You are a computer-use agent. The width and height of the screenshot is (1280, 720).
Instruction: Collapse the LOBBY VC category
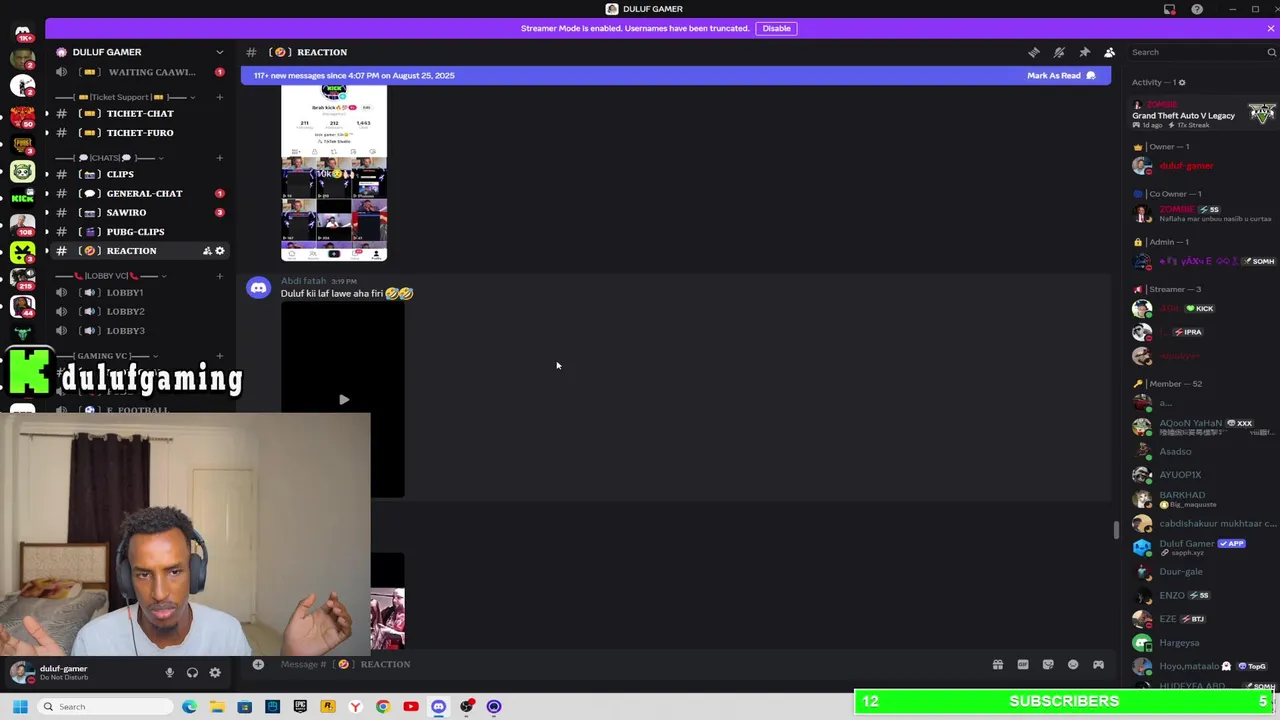click(x=112, y=276)
